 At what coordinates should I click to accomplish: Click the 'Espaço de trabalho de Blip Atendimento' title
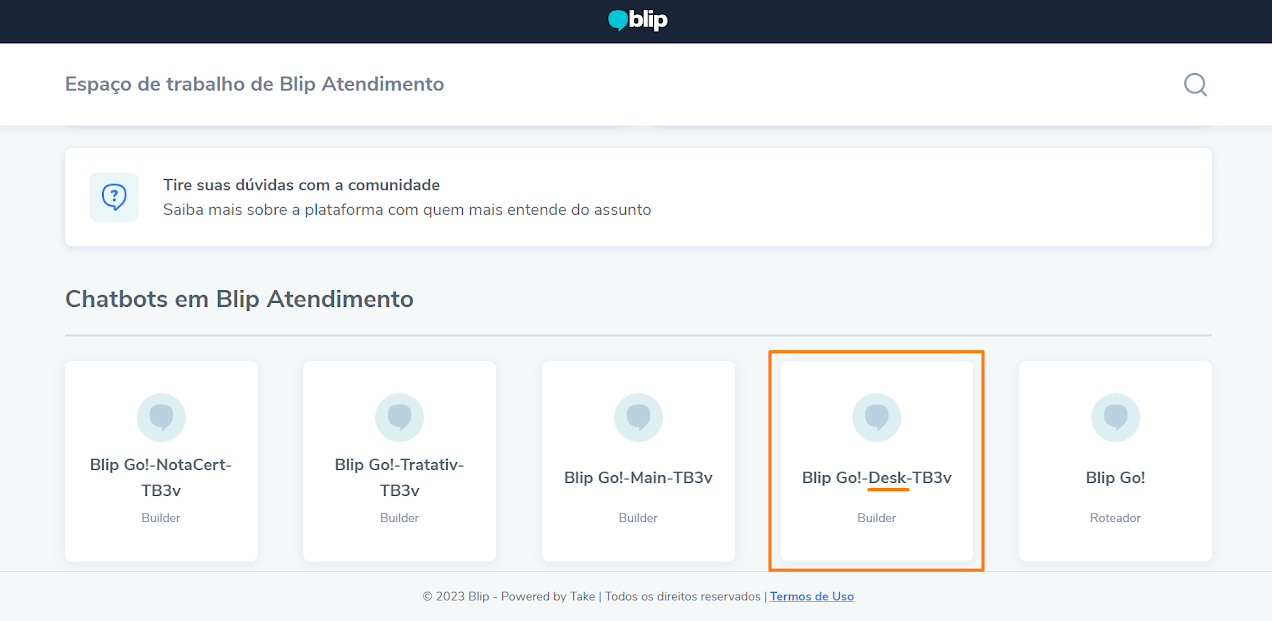pos(254,84)
